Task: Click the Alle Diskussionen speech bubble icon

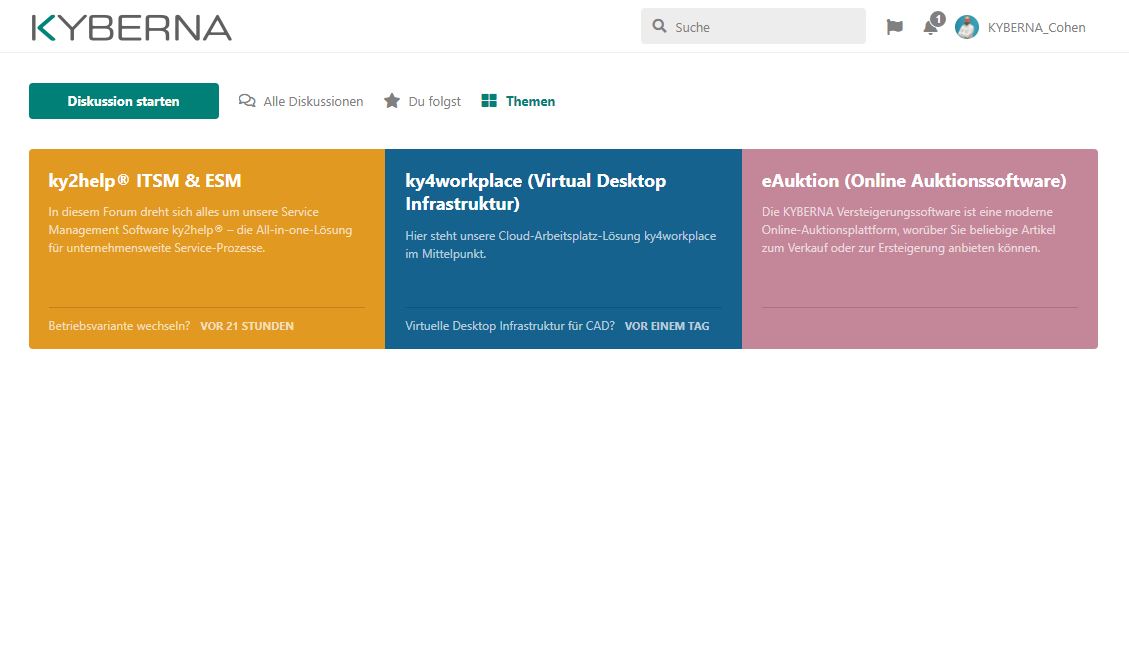Action: [247, 101]
